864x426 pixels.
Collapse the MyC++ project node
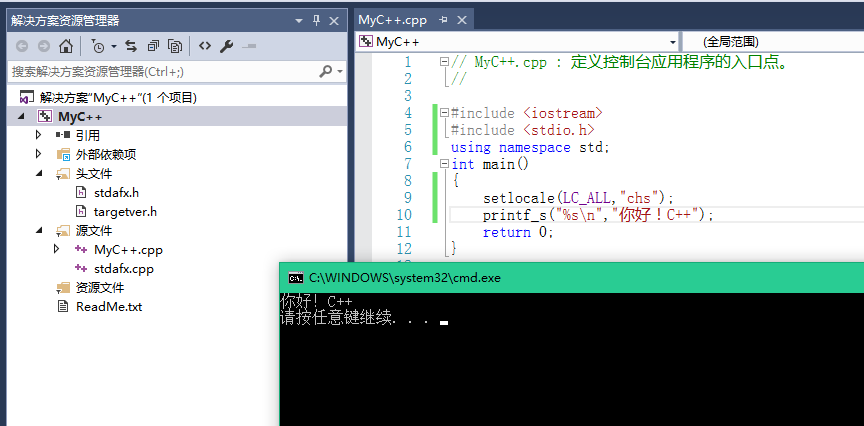click(x=21, y=117)
